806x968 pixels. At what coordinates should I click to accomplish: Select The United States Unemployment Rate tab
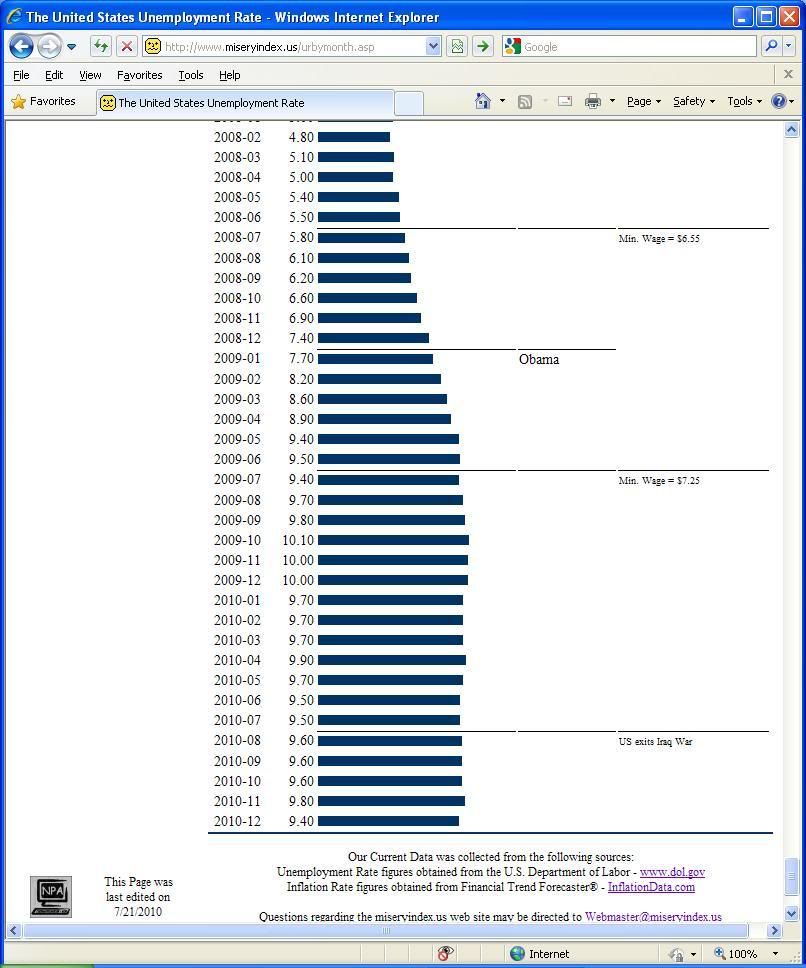point(245,103)
